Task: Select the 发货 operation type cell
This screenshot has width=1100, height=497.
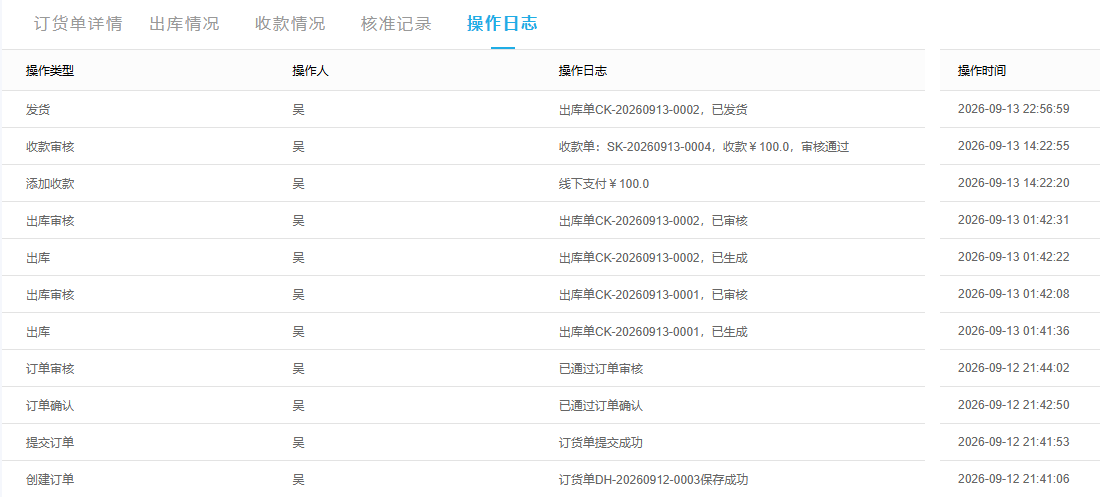Action: coord(38,110)
